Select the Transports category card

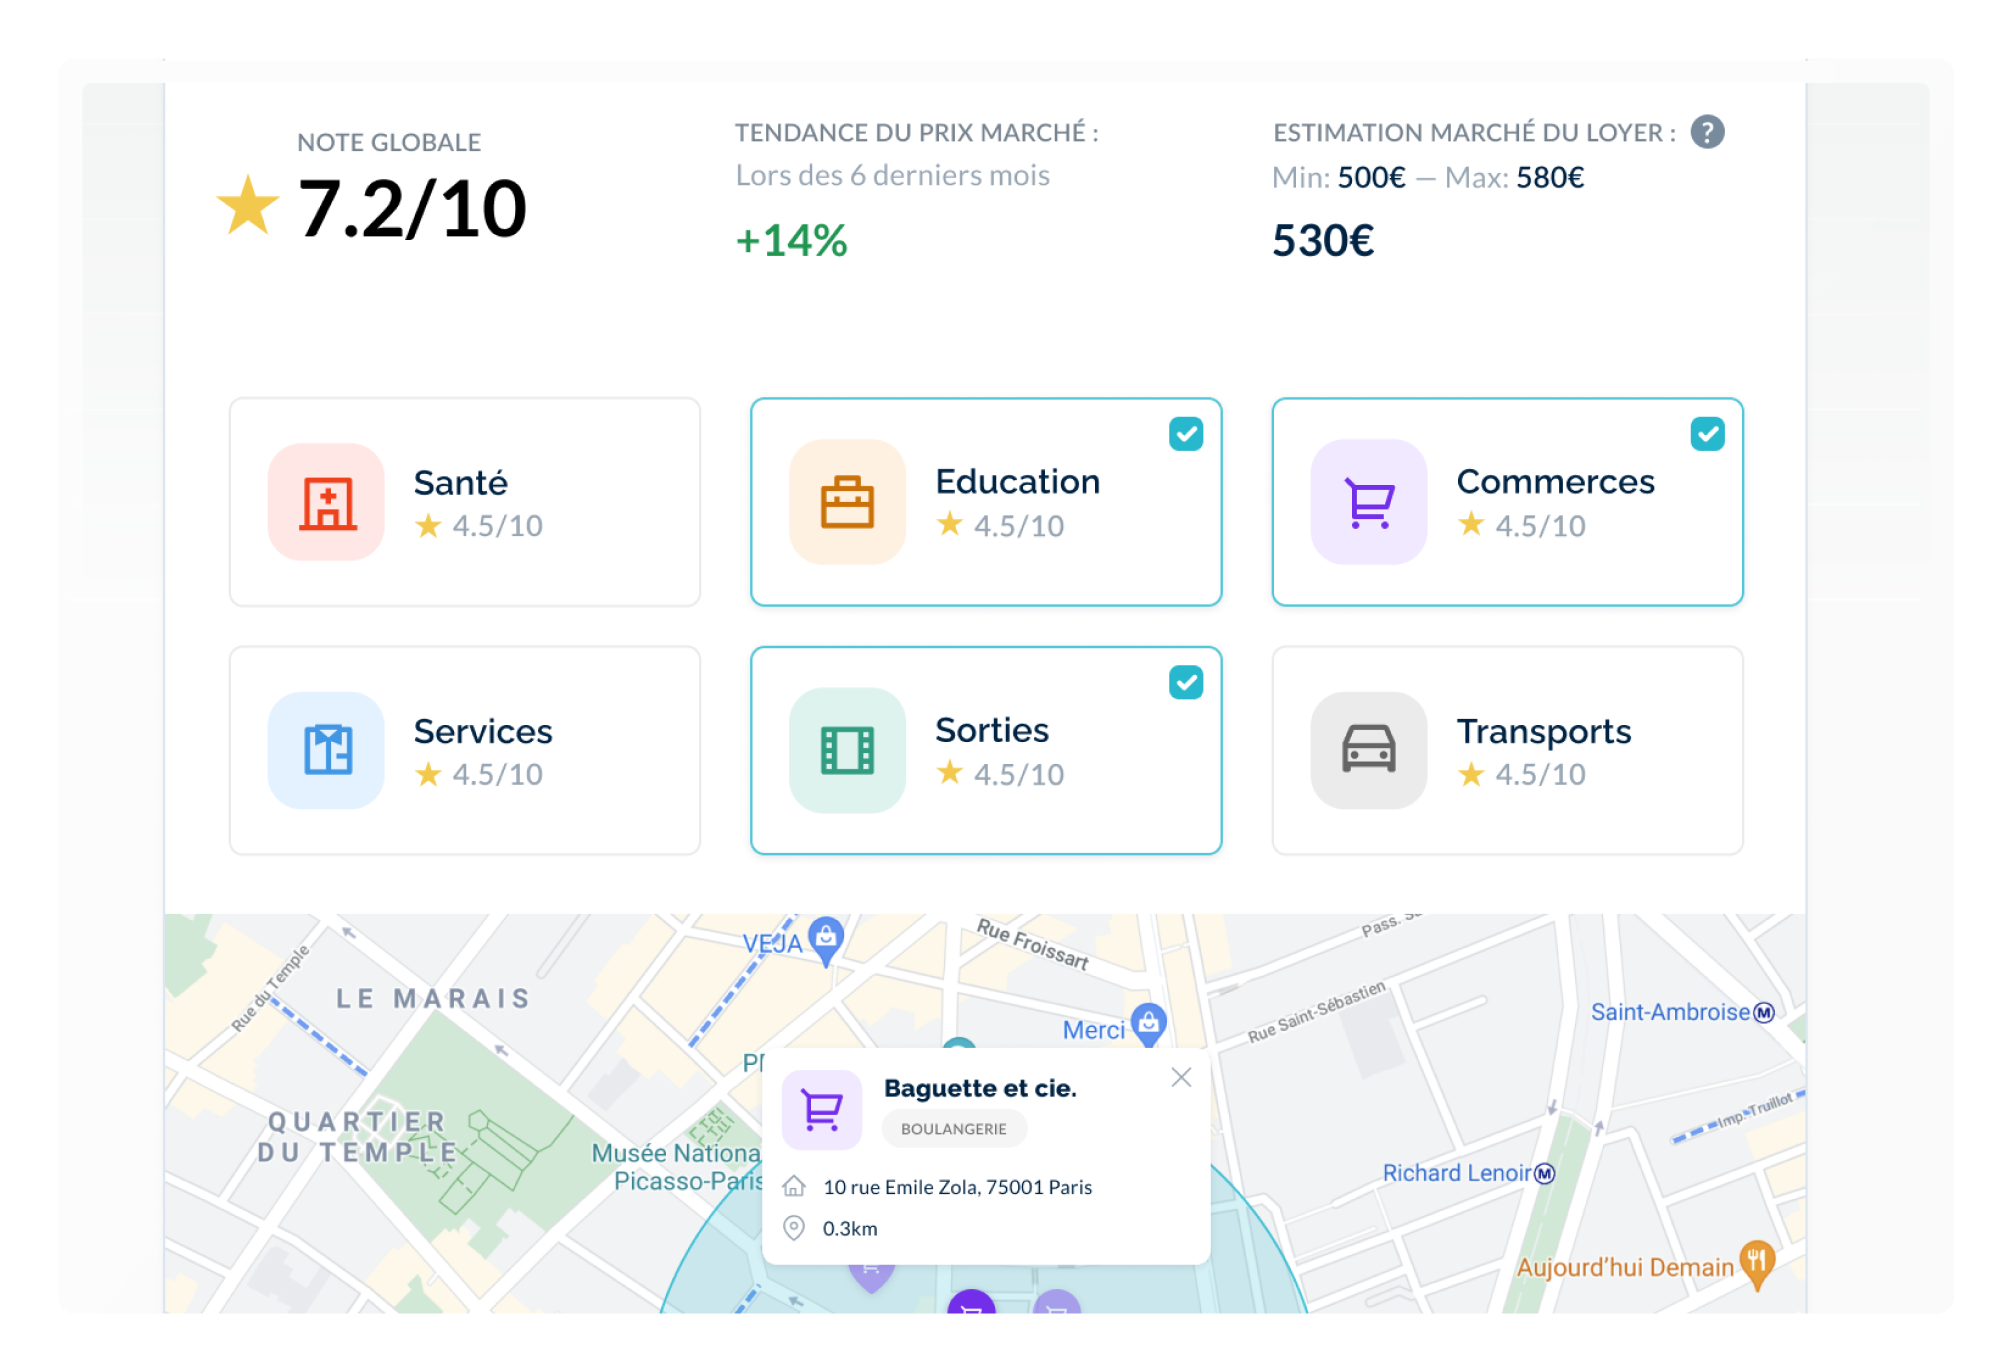pos(1508,750)
